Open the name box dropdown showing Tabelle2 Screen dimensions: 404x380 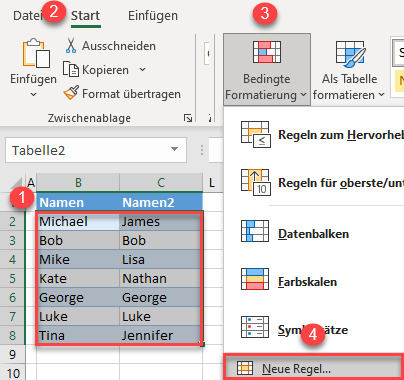pos(174,149)
